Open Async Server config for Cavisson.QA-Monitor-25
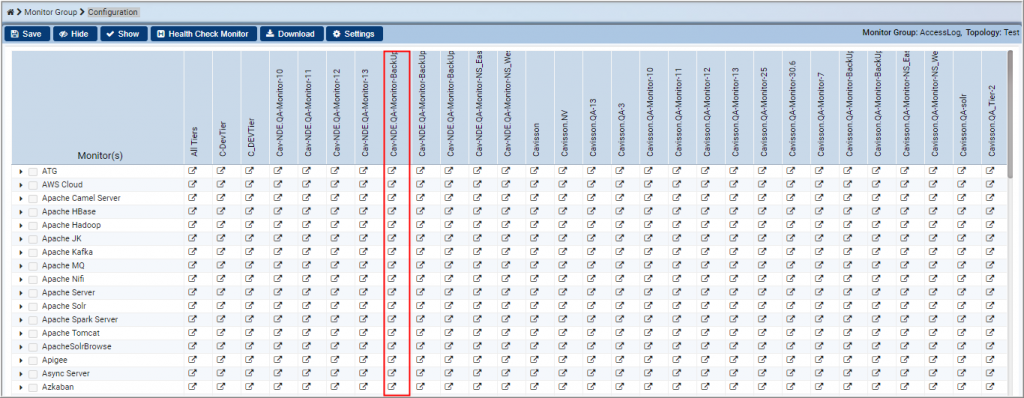The width and height of the screenshot is (1024, 398). pos(762,373)
